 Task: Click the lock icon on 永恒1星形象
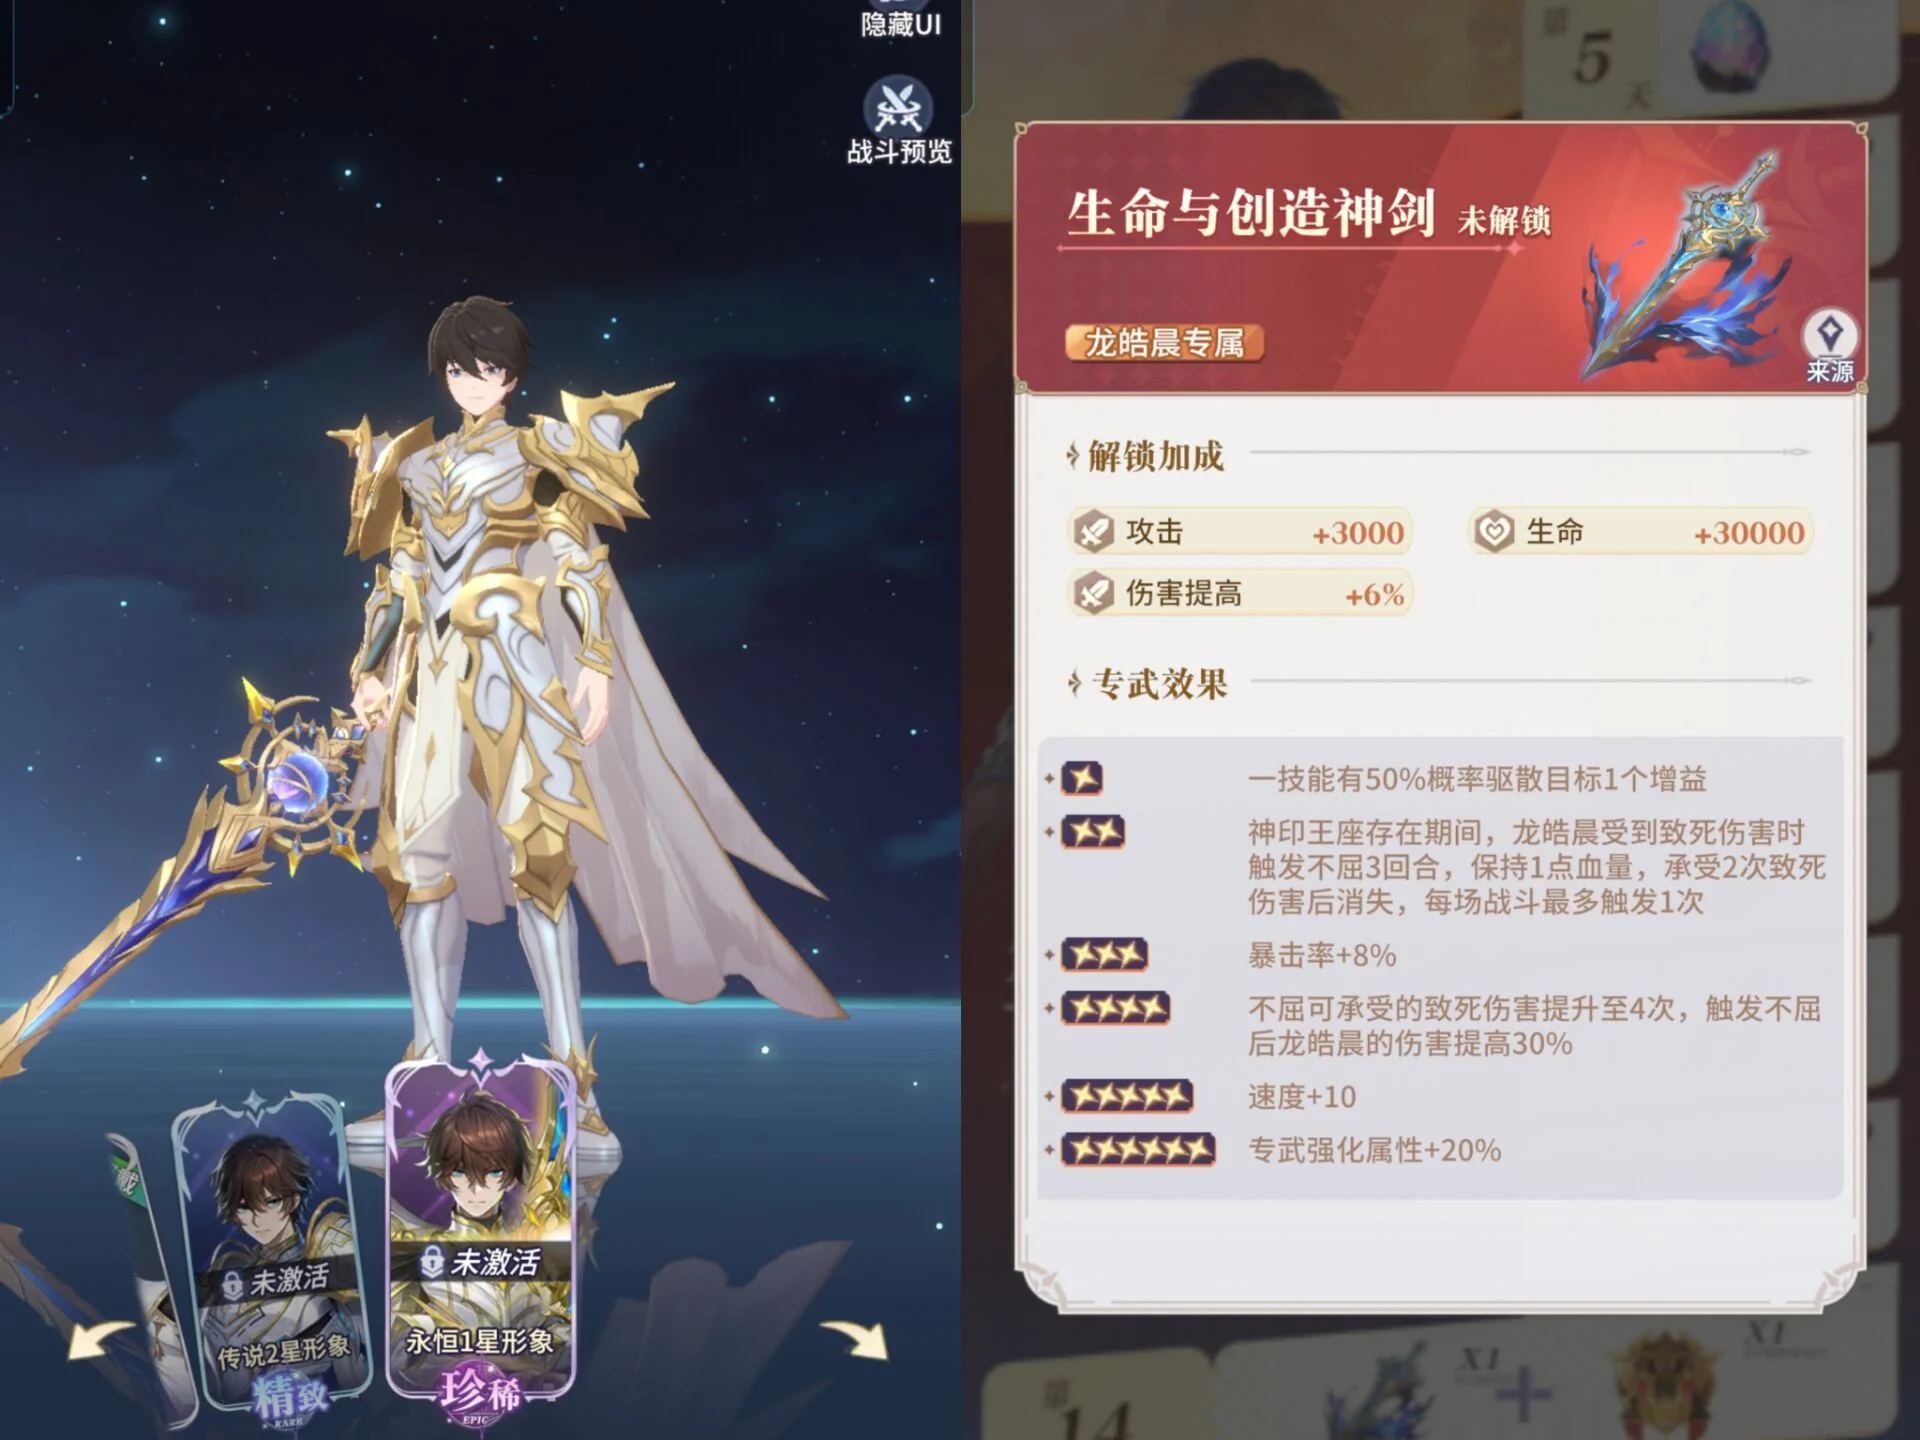coord(432,1262)
